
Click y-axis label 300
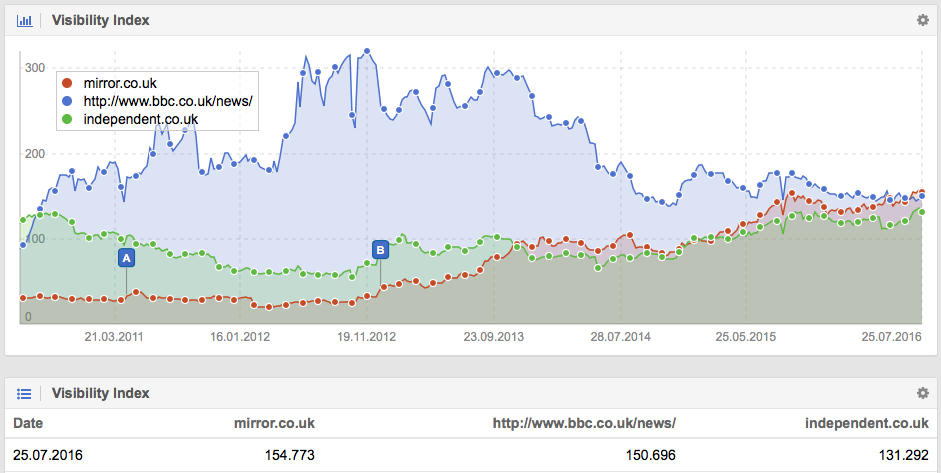pos(35,68)
